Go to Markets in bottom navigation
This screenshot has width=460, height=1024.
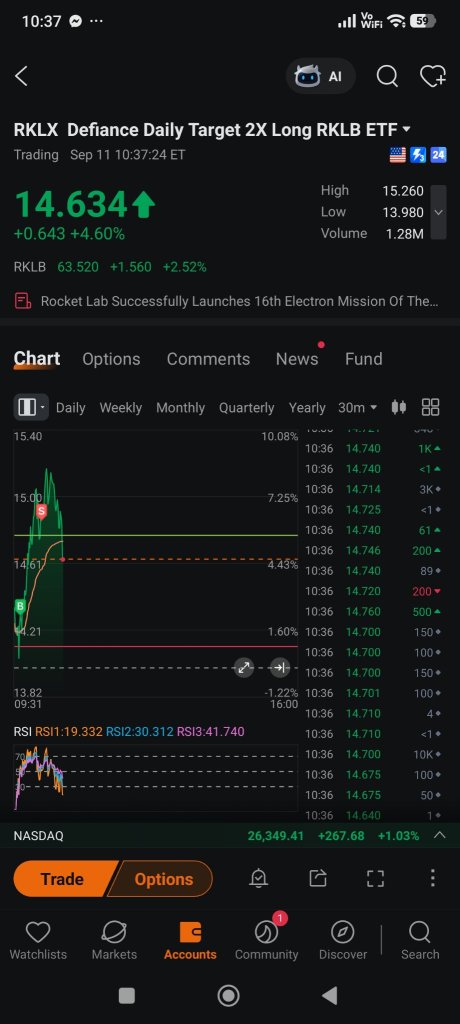(x=114, y=941)
